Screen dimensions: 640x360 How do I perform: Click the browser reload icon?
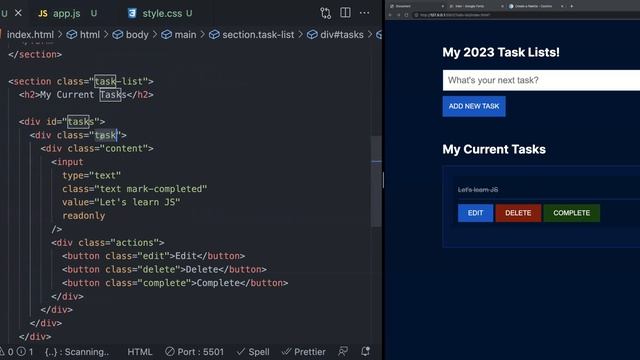[x=407, y=15]
